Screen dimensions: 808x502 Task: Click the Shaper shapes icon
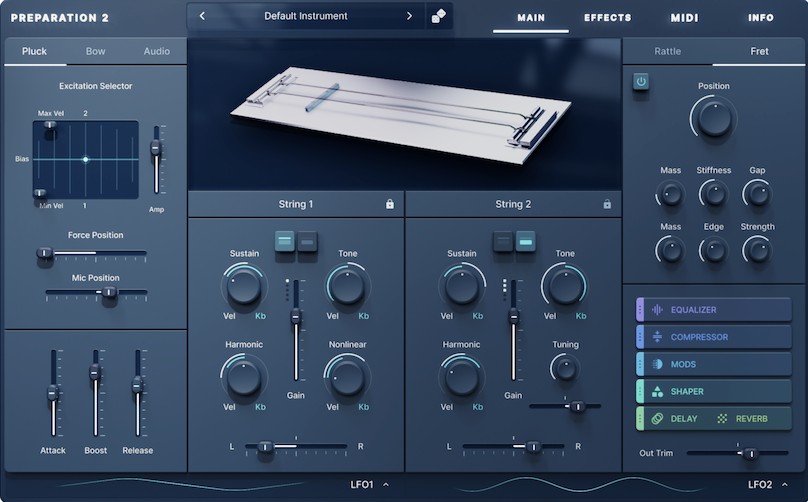[657, 392]
